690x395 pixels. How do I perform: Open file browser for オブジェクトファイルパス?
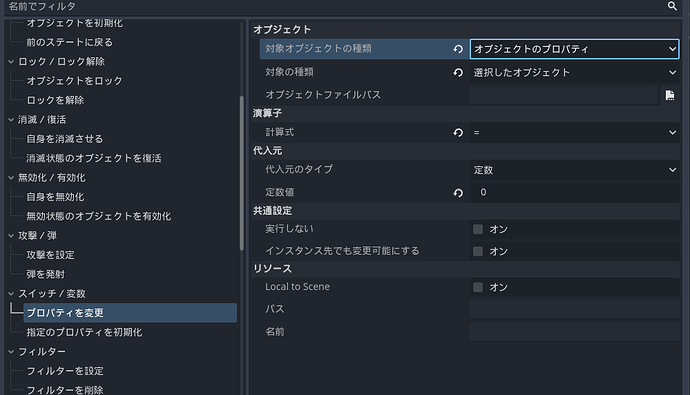pos(670,95)
